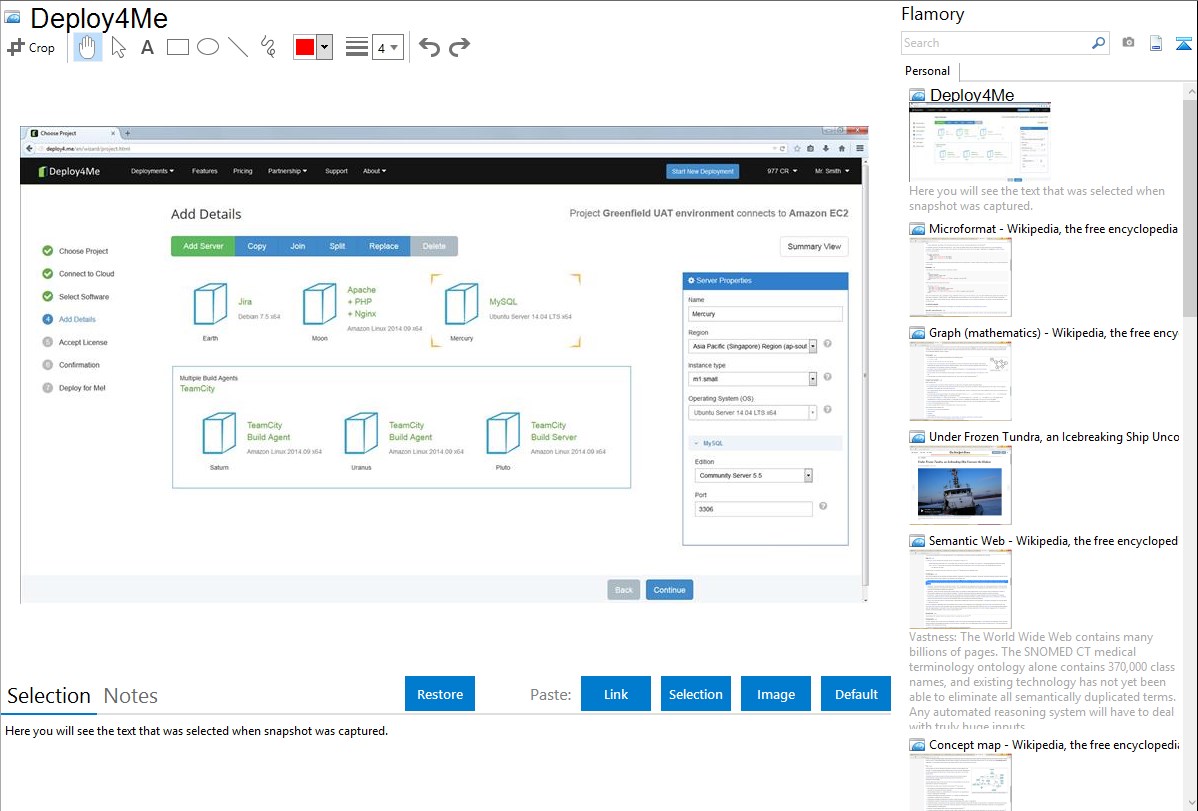Collapse the MySQL section expander
The width and height of the screenshot is (1198, 811).
click(x=696, y=443)
